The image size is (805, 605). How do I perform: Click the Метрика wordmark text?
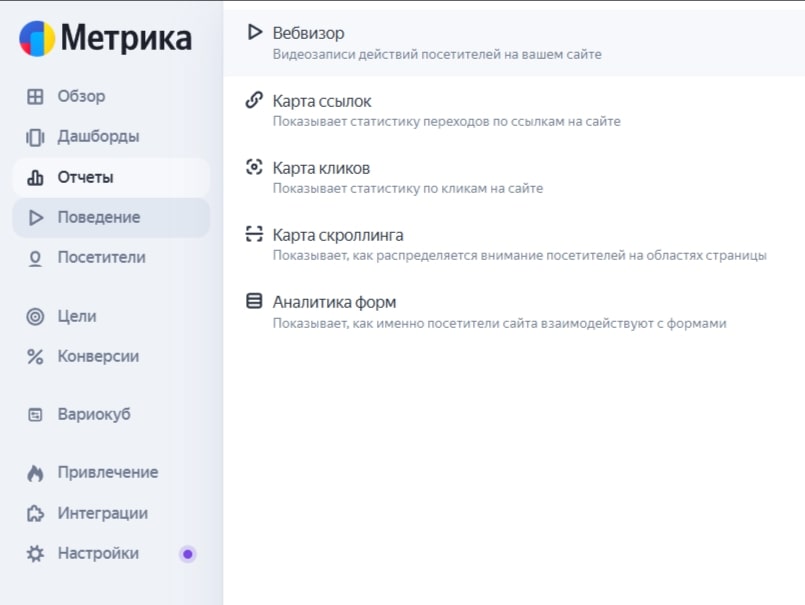(126, 39)
